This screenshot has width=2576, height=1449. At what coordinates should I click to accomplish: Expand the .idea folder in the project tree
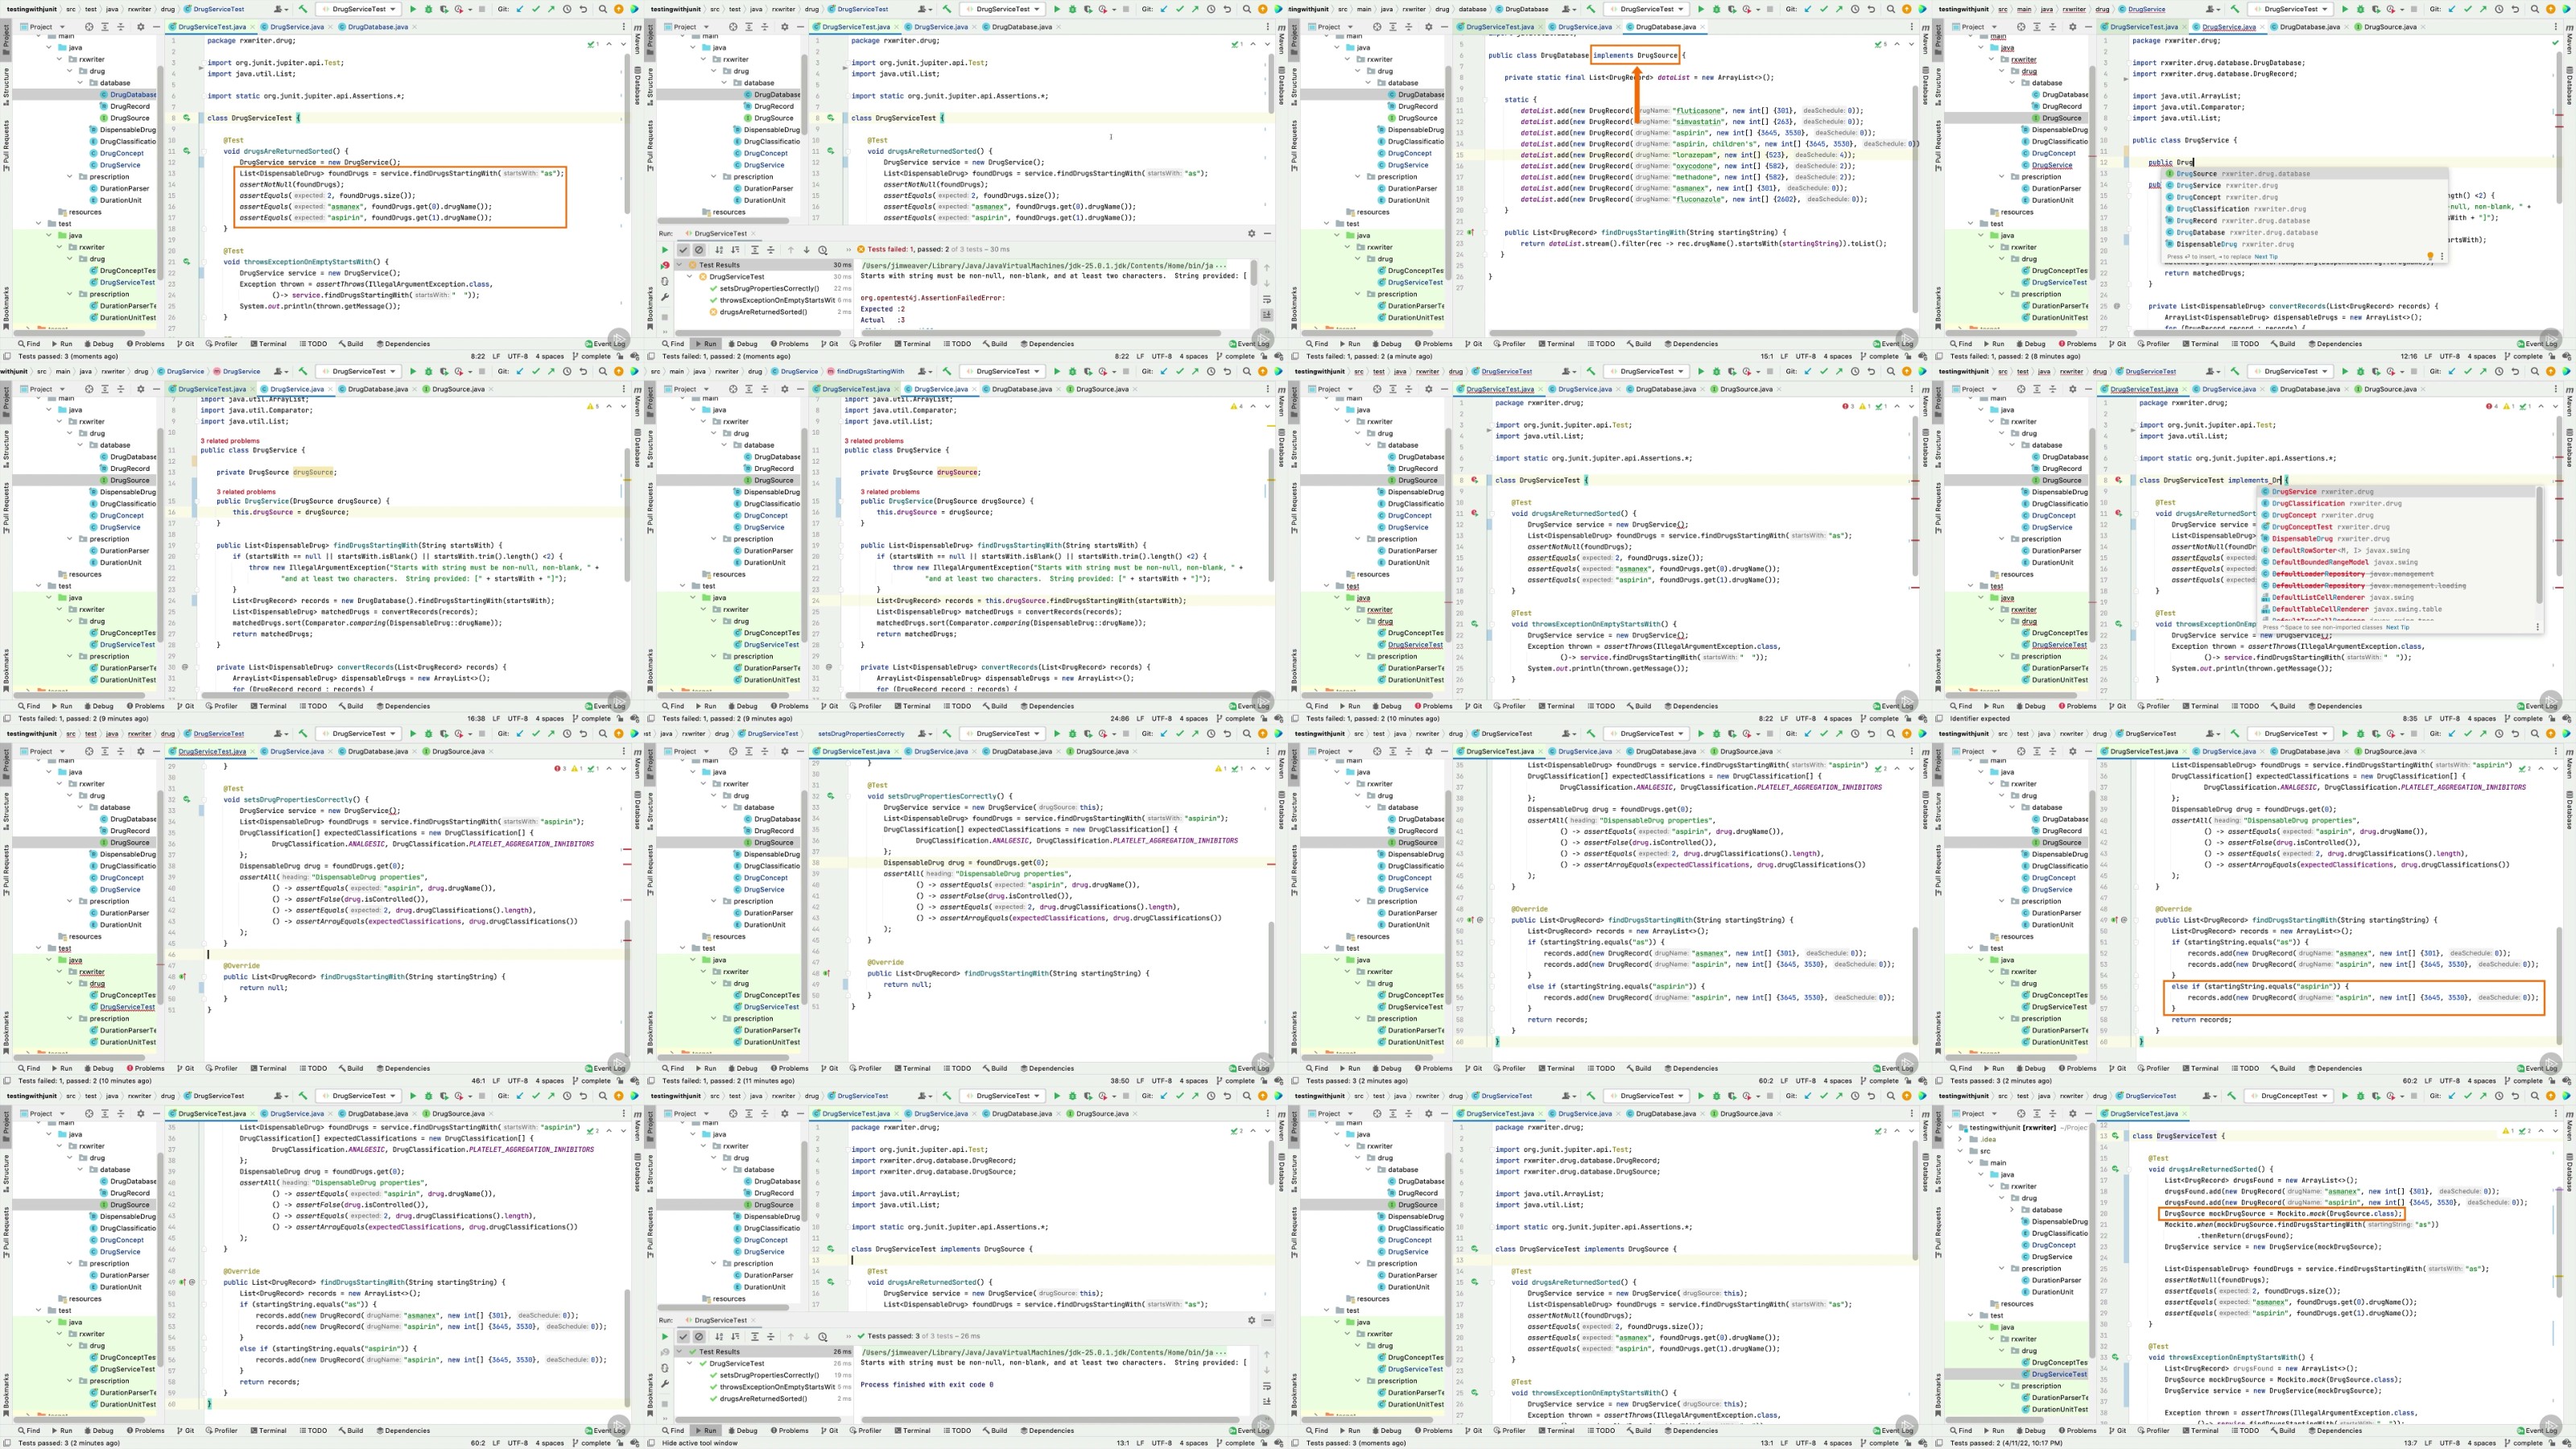(1961, 1139)
